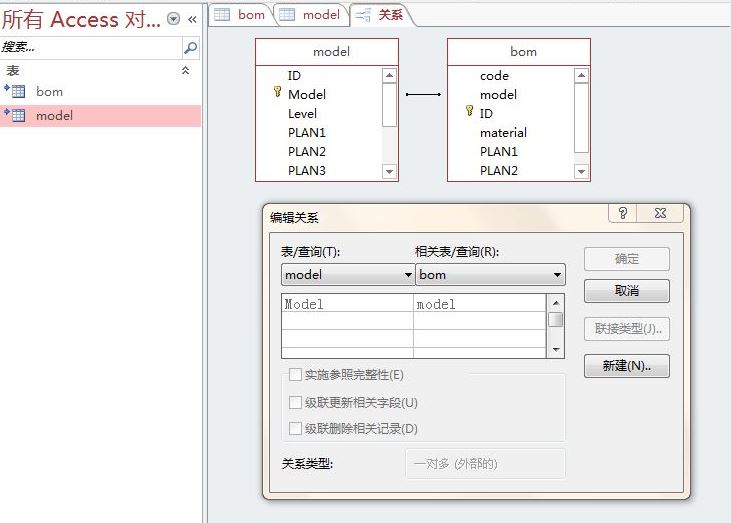The width and height of the screenshot is (731, 523).
Task: Open 联接类型 join type button
Action: pos(627,329)
